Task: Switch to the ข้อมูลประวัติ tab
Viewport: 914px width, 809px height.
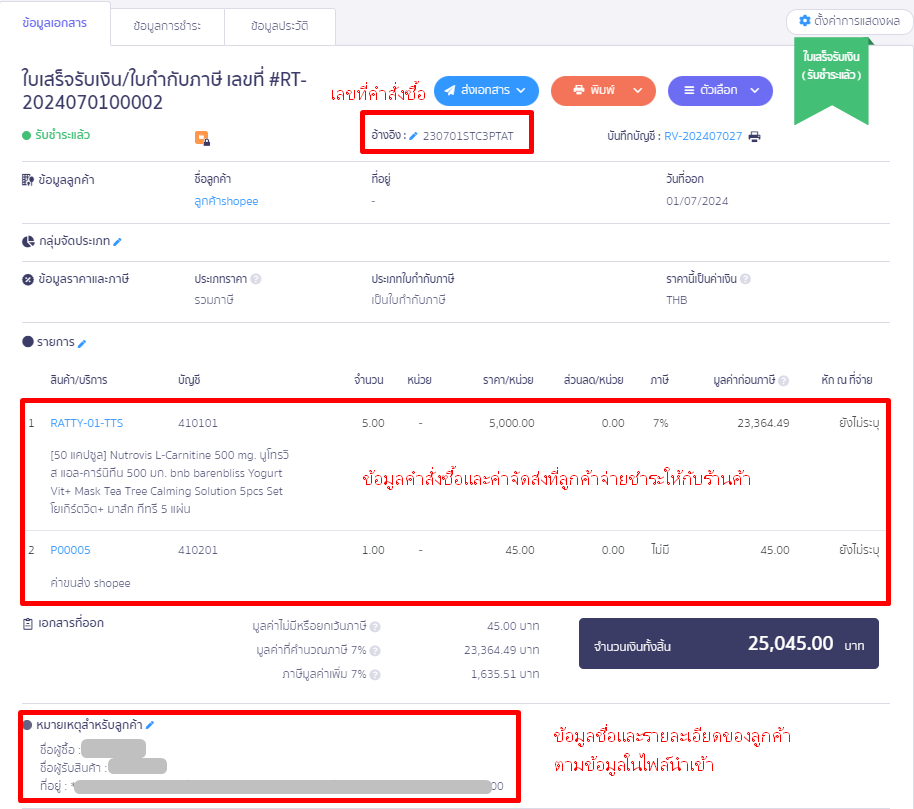Action: pyautogui.click(x=279, y=27)
